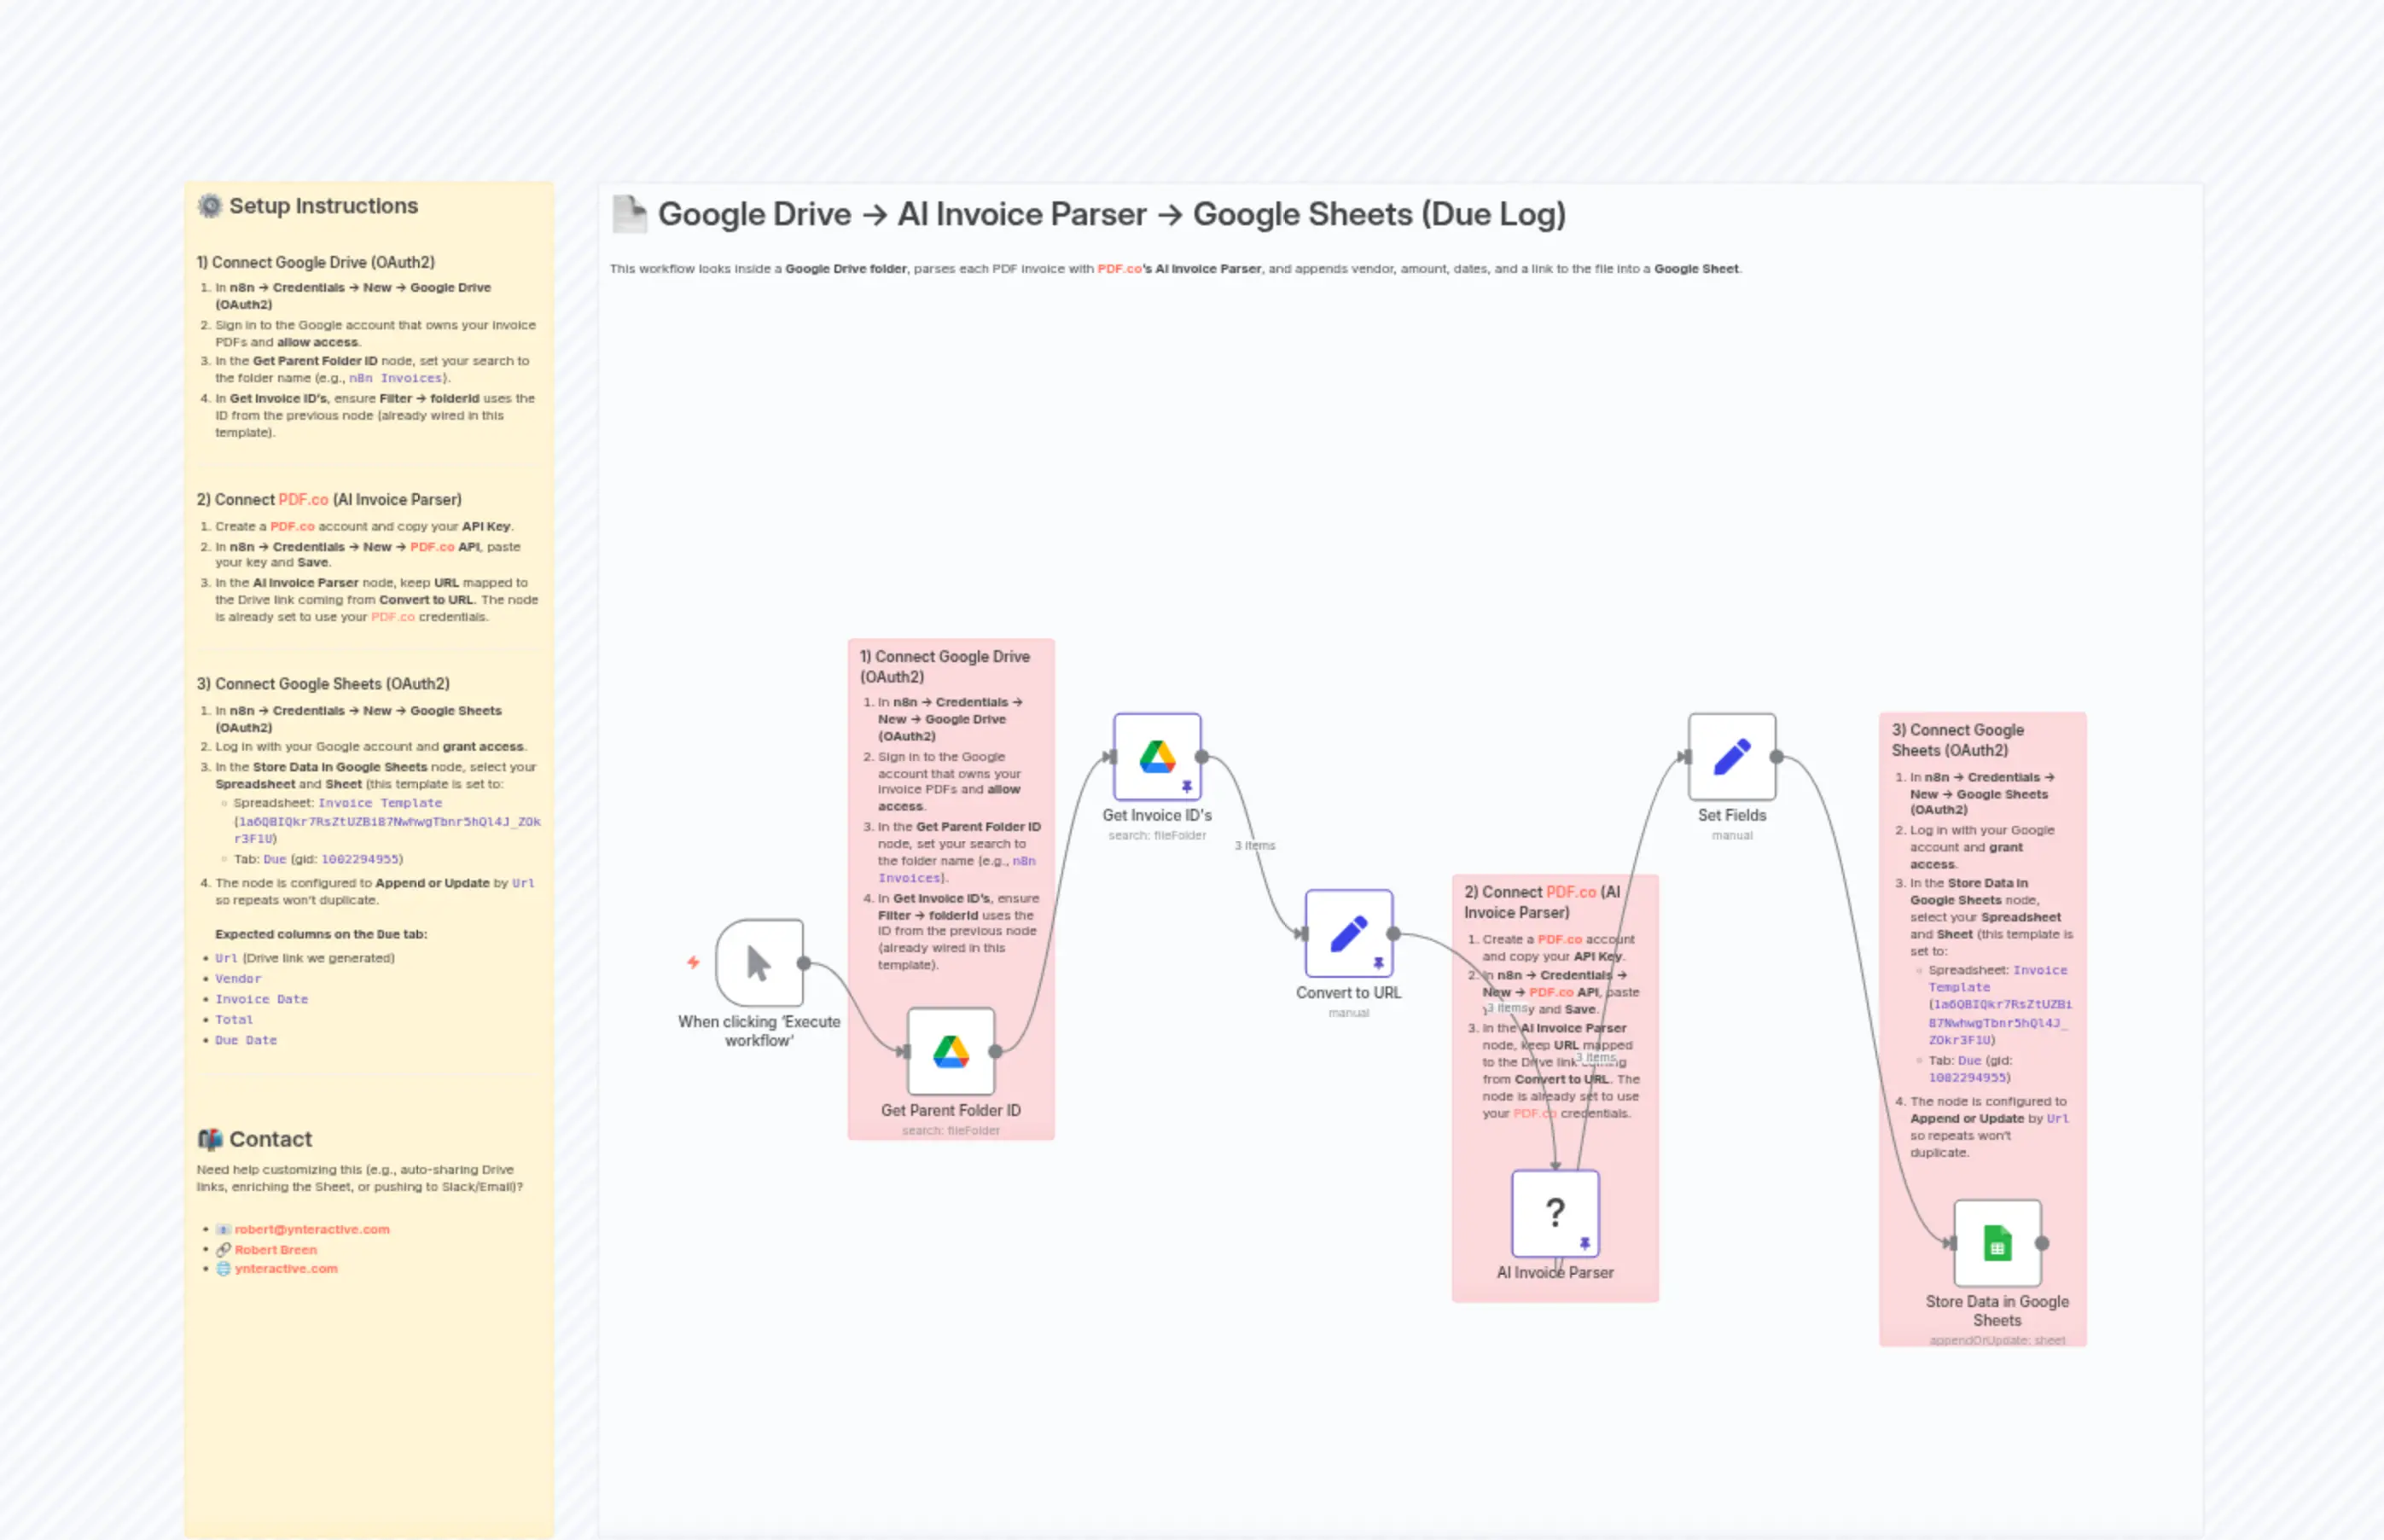Click the mailbox icon beside the Contact heading
The height and width of the screenshot is (1540, 2384).
coord(211,1139)
